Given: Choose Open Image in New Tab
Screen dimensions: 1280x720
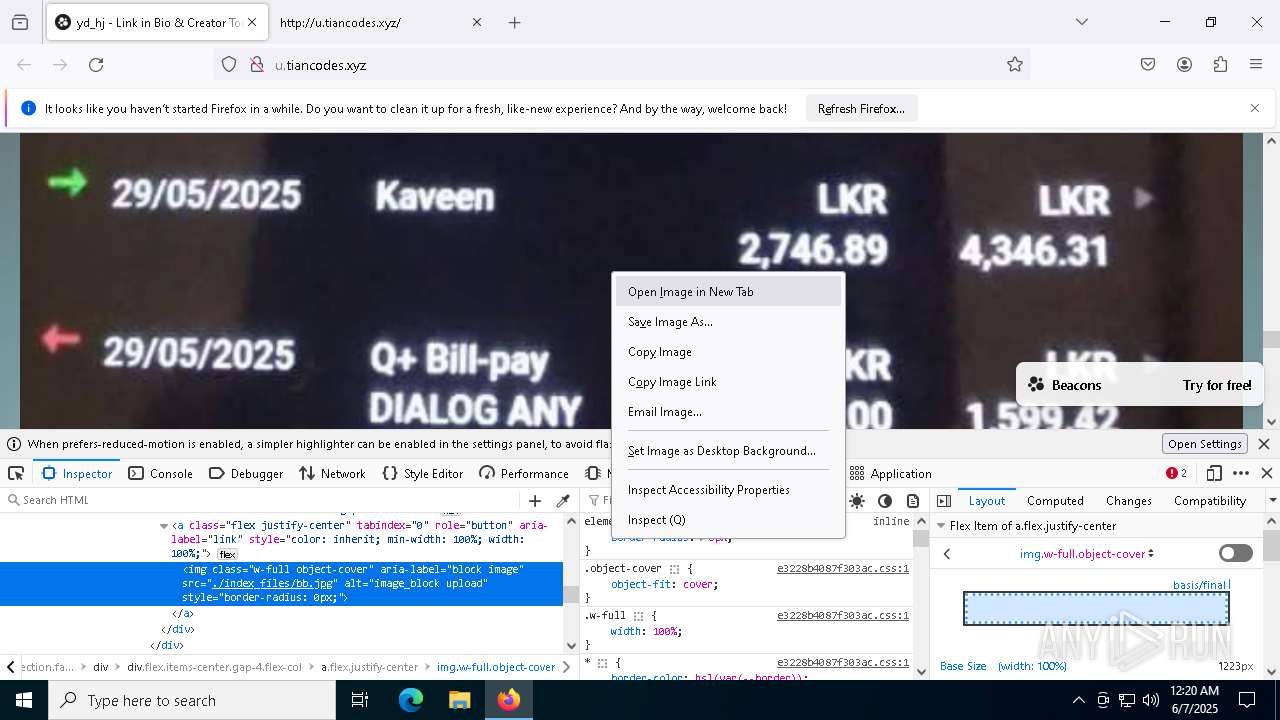Looking at the screenshot, I should pos(728,292).
